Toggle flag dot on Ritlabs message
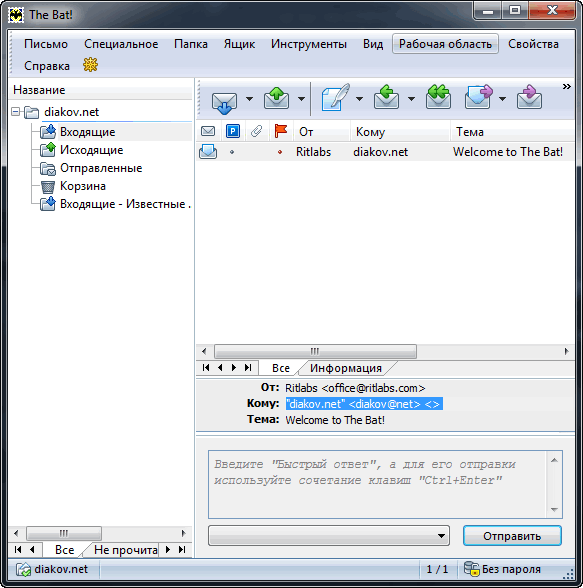Image resolution: width=583 pixels, height=588 pixels. pos(280,152)
